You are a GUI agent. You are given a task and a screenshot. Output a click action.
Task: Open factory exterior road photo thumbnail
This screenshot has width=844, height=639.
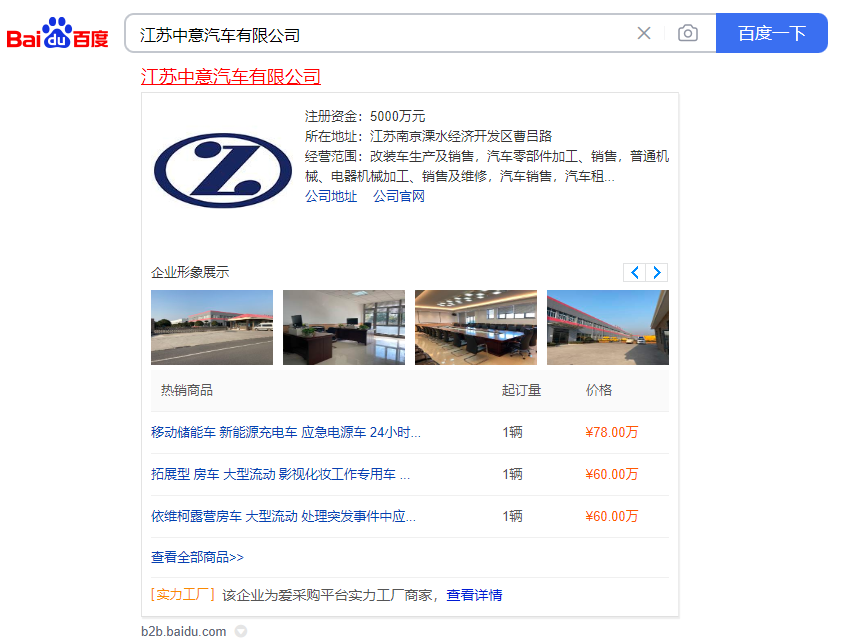(x=212, y=327)
